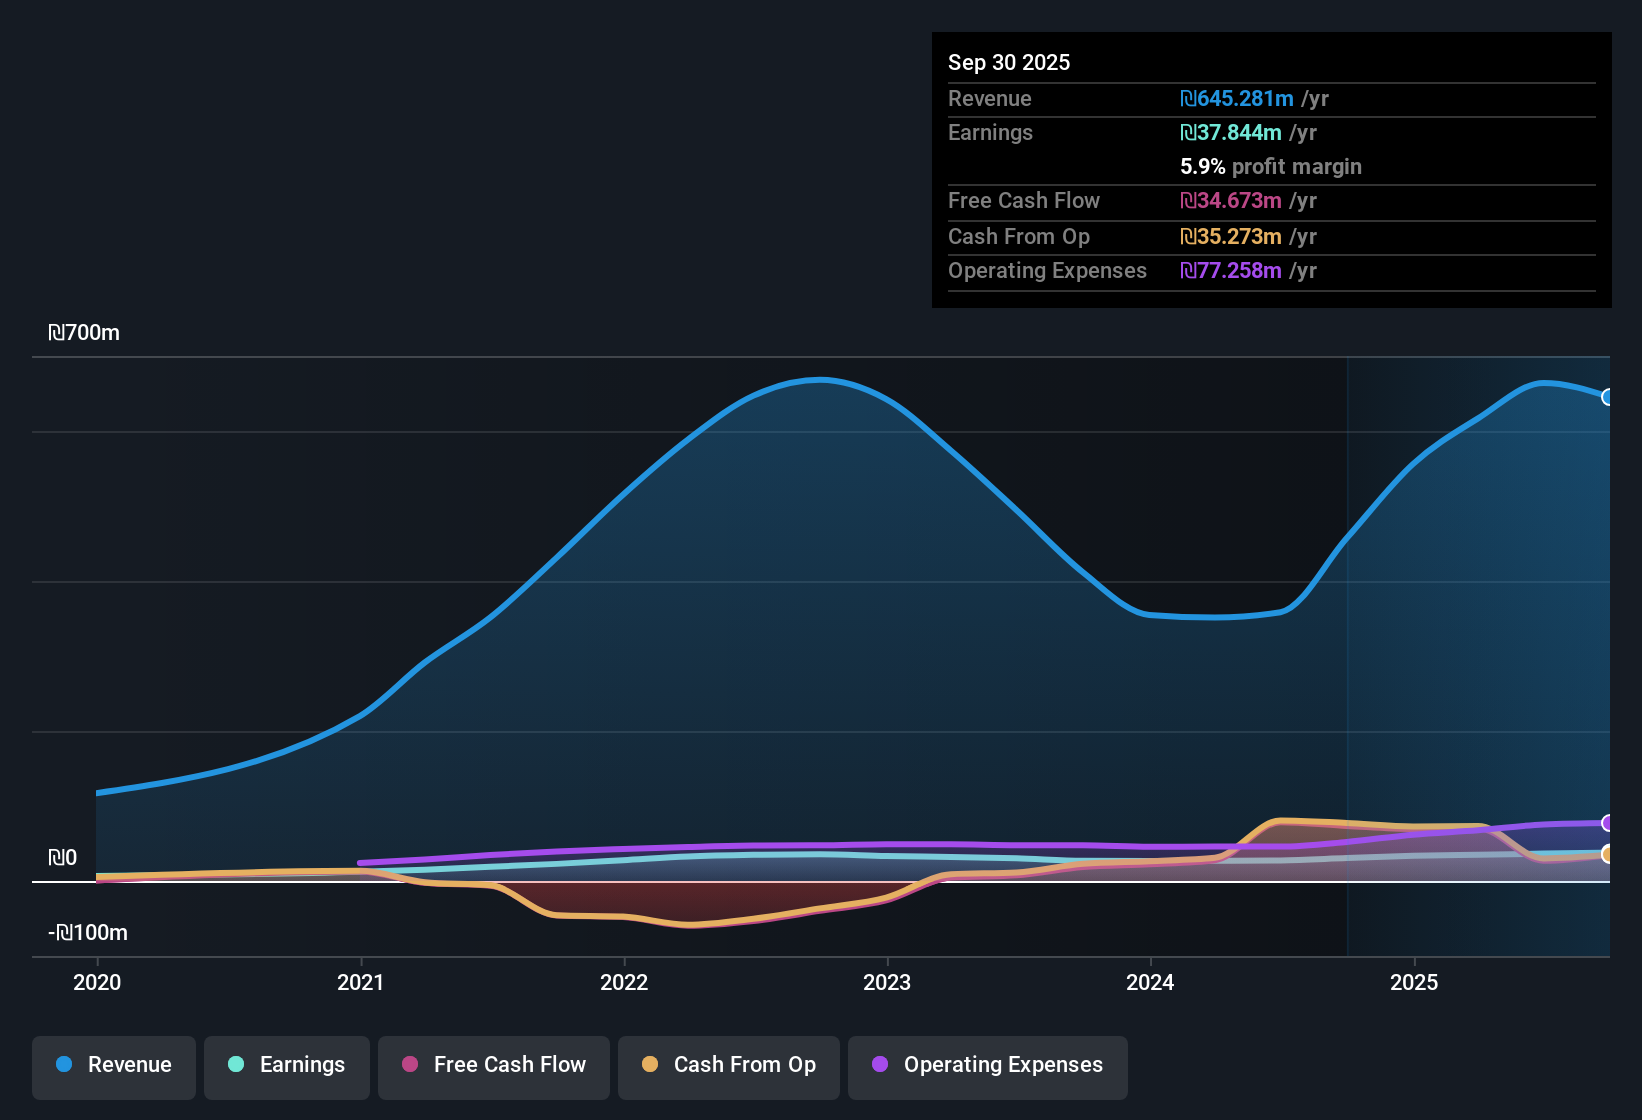Select the 2020 axis label
The height and width of the screenshot is (1120, 1642).
[x=97, y=982]
